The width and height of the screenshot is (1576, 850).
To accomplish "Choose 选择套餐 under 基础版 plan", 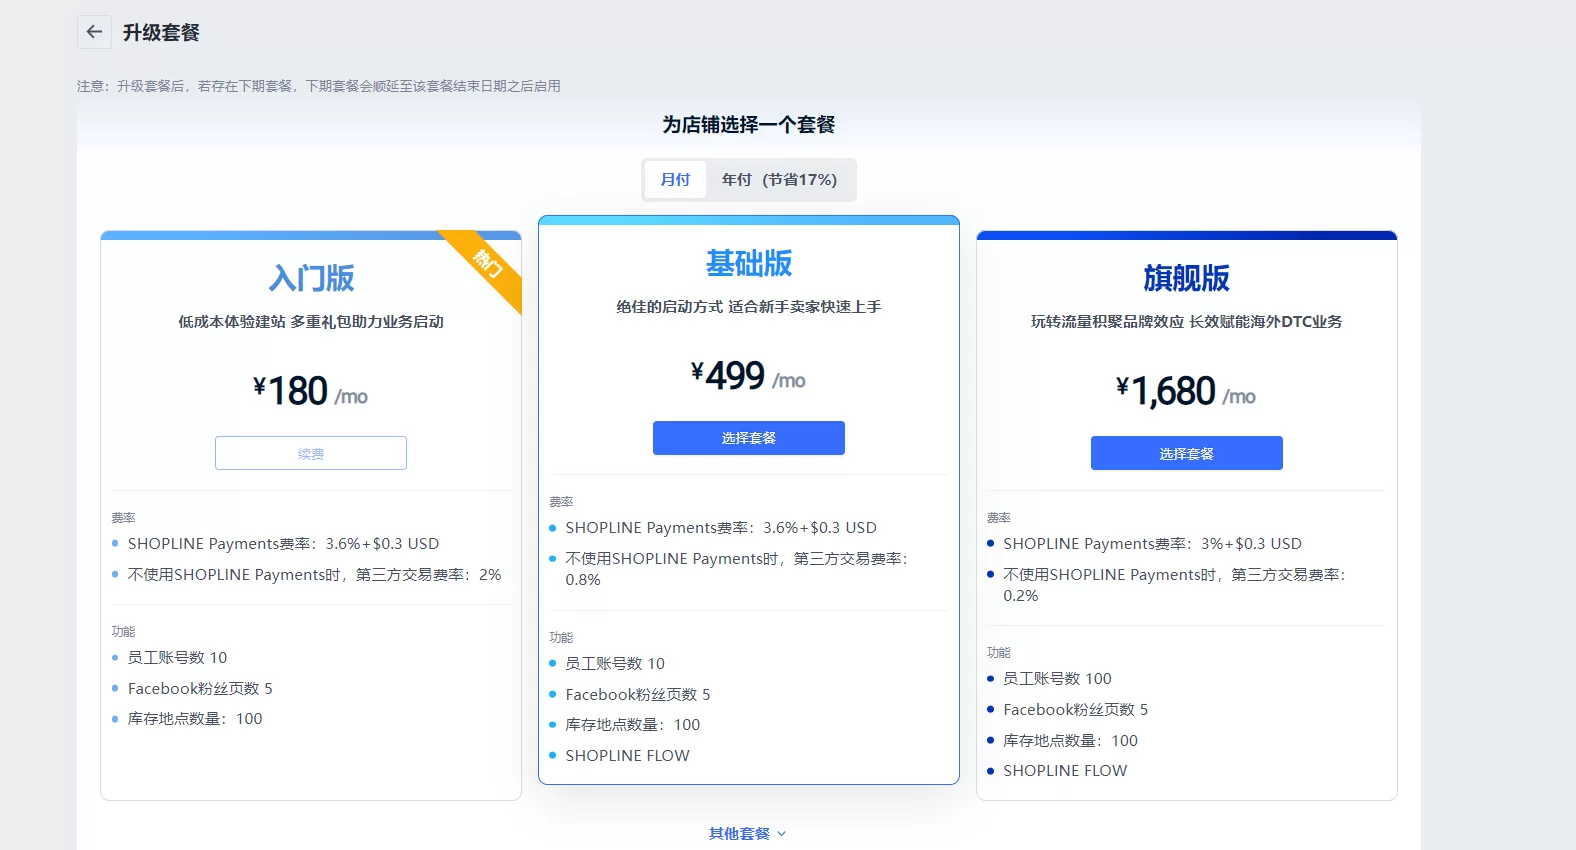I will 748,438.
